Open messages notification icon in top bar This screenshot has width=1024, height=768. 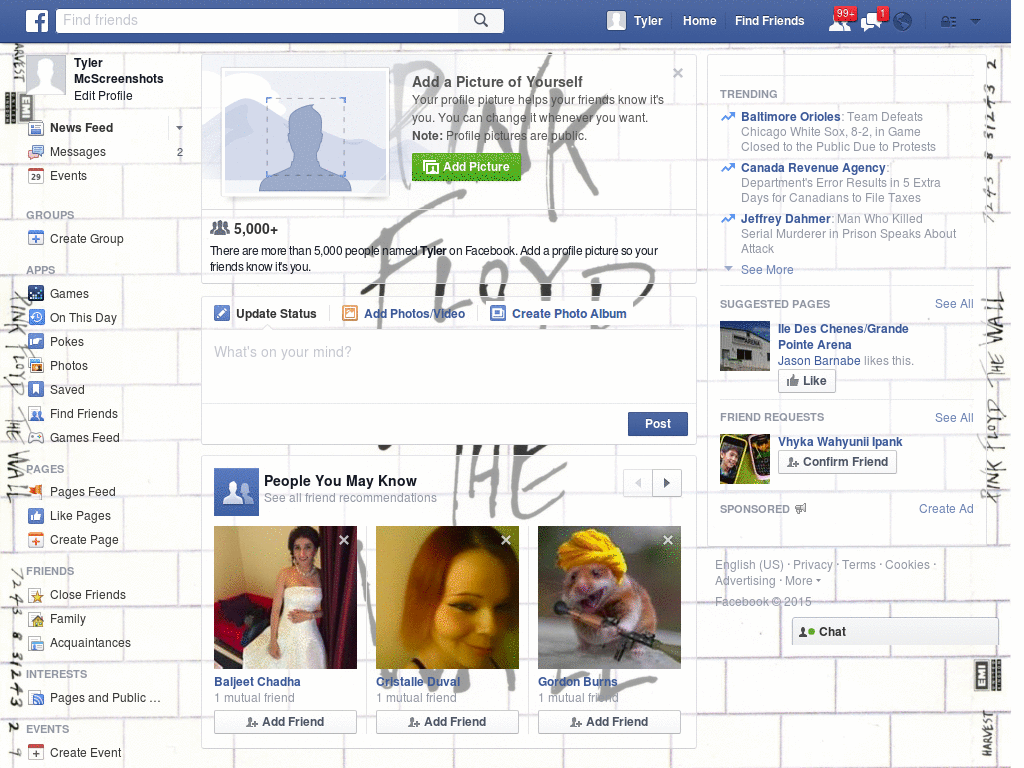[872, 22]
